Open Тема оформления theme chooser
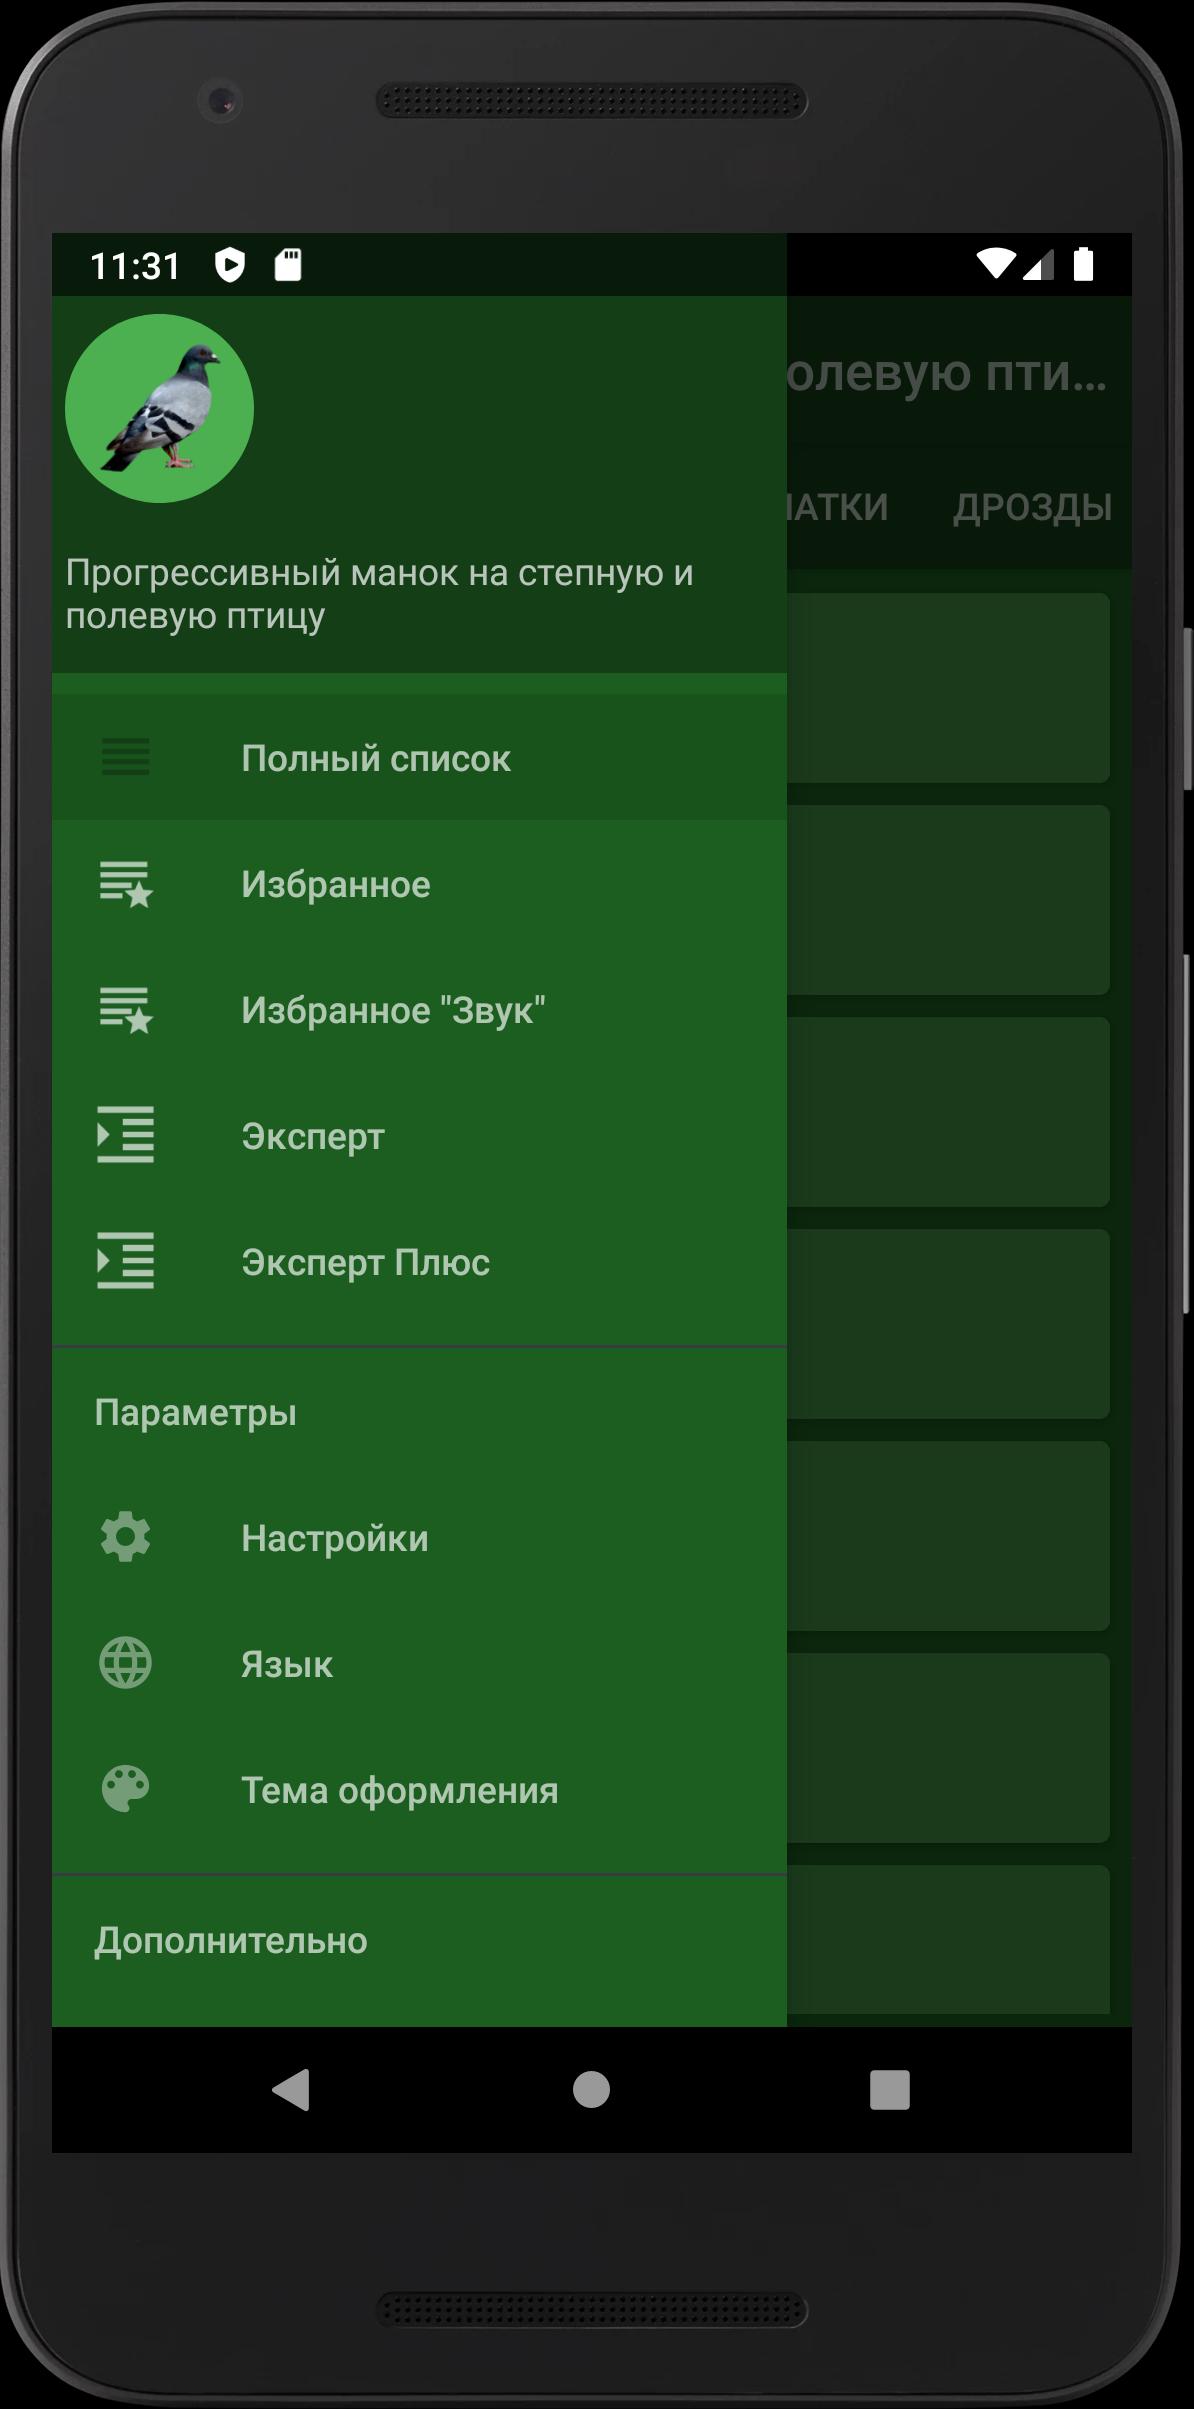Image resolution: width=1194 pixels, height=2409 pixels. click(x=419, y=1790)
